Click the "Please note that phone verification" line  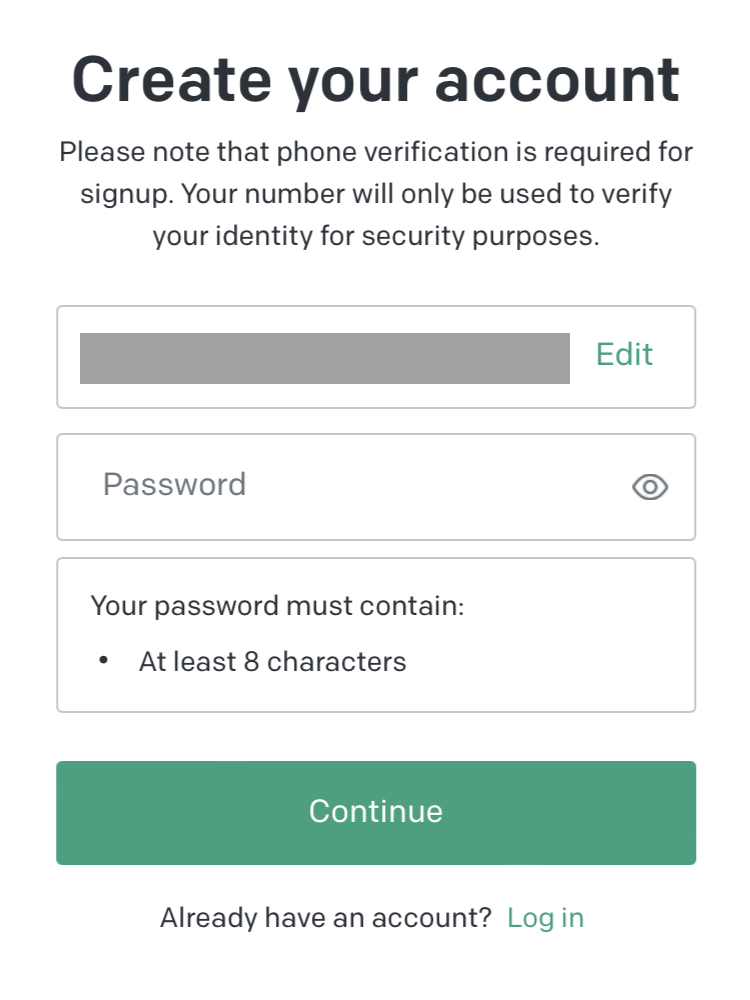pos(375,153)
